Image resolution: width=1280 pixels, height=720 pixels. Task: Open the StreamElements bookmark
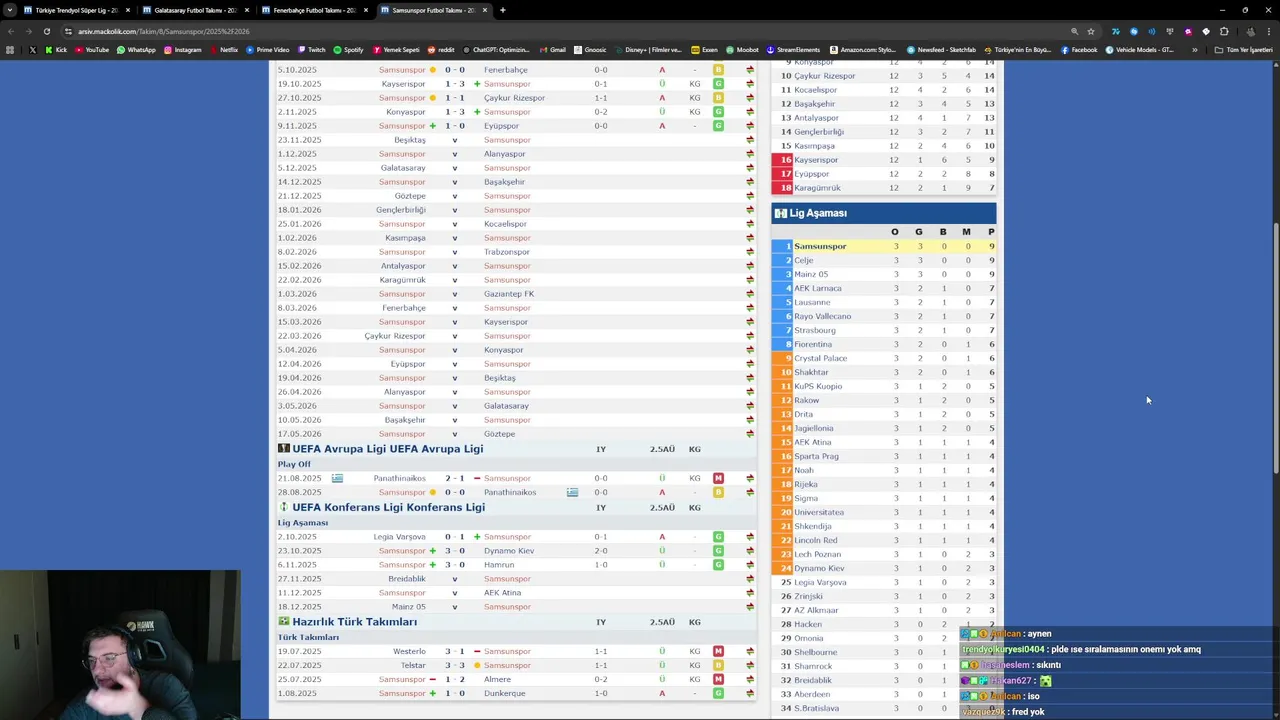[793, 50]
